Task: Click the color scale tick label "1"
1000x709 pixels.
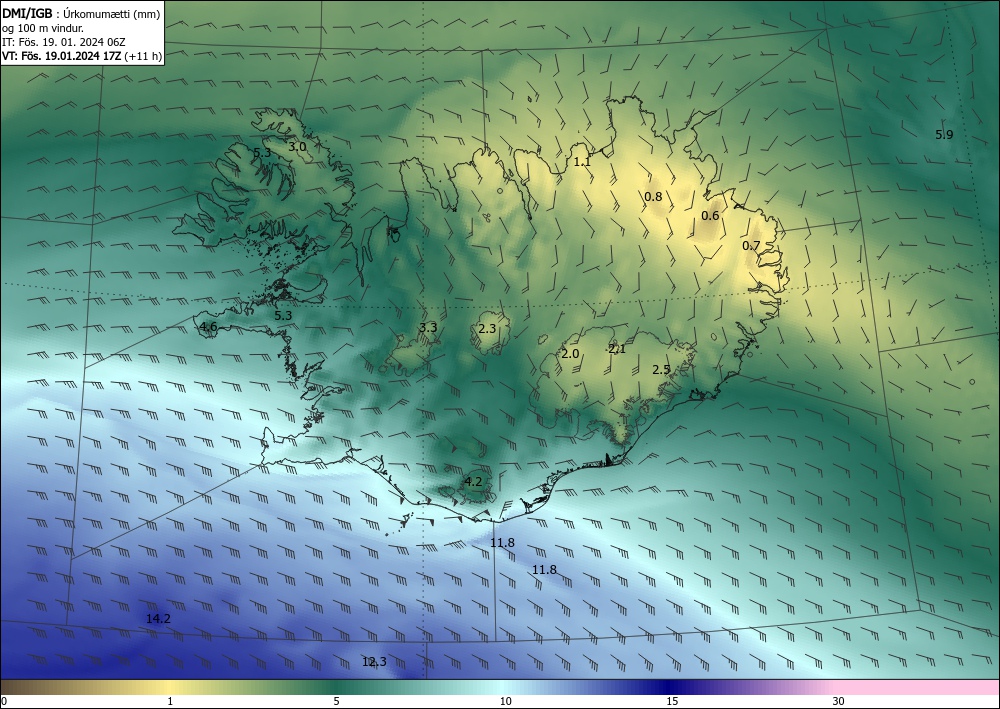Action: point(170,702)
